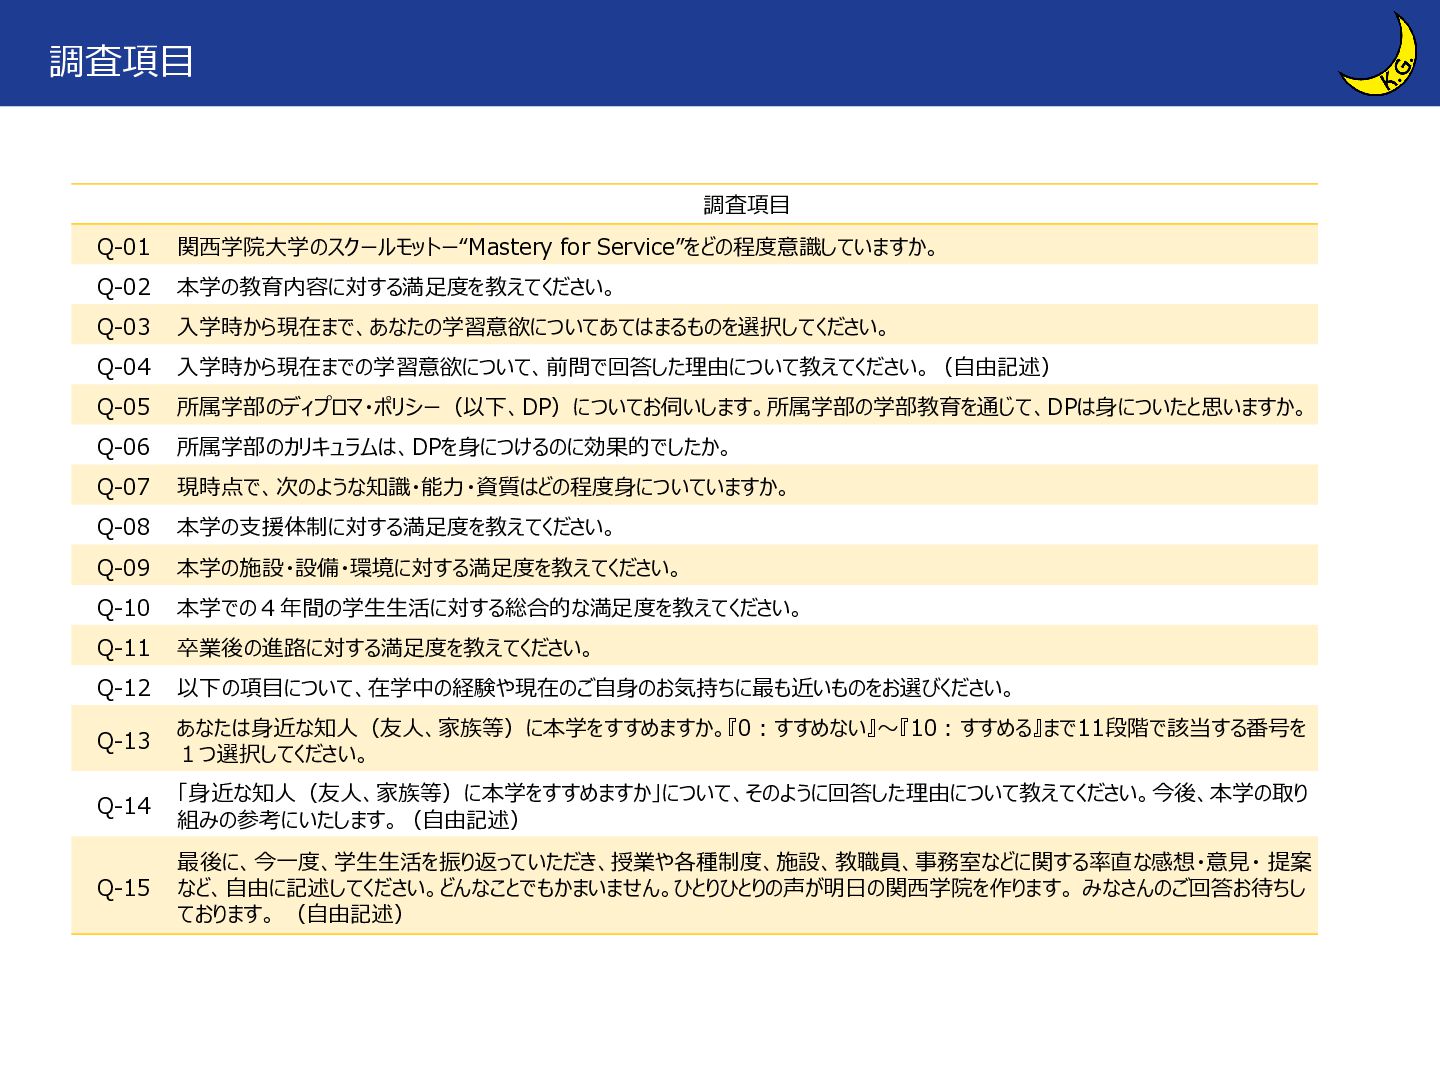Viewport: 1440px width, 1080px height.
Task: Click the Q-05 question about ディプロマ・ポリシー
Action: pyautogui.click(x=743, y=407)
